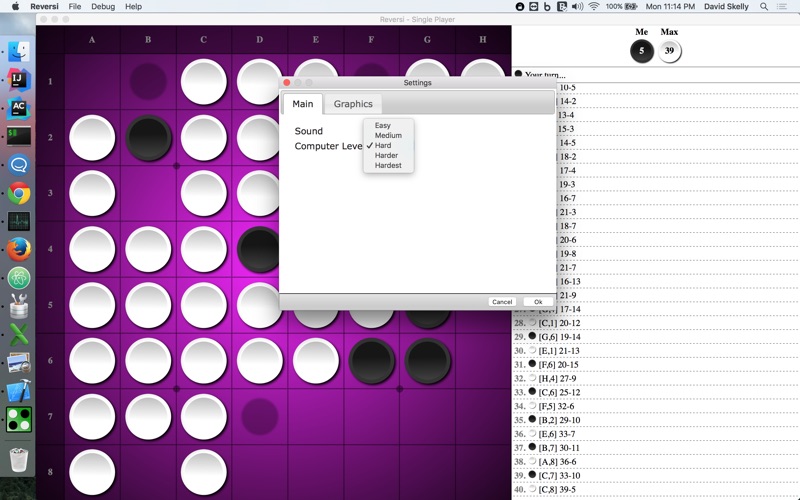Image resolution: width=800 pixels, height=500 pixels.
Task: Open the database tools dock icon
Action: point(19,306)
